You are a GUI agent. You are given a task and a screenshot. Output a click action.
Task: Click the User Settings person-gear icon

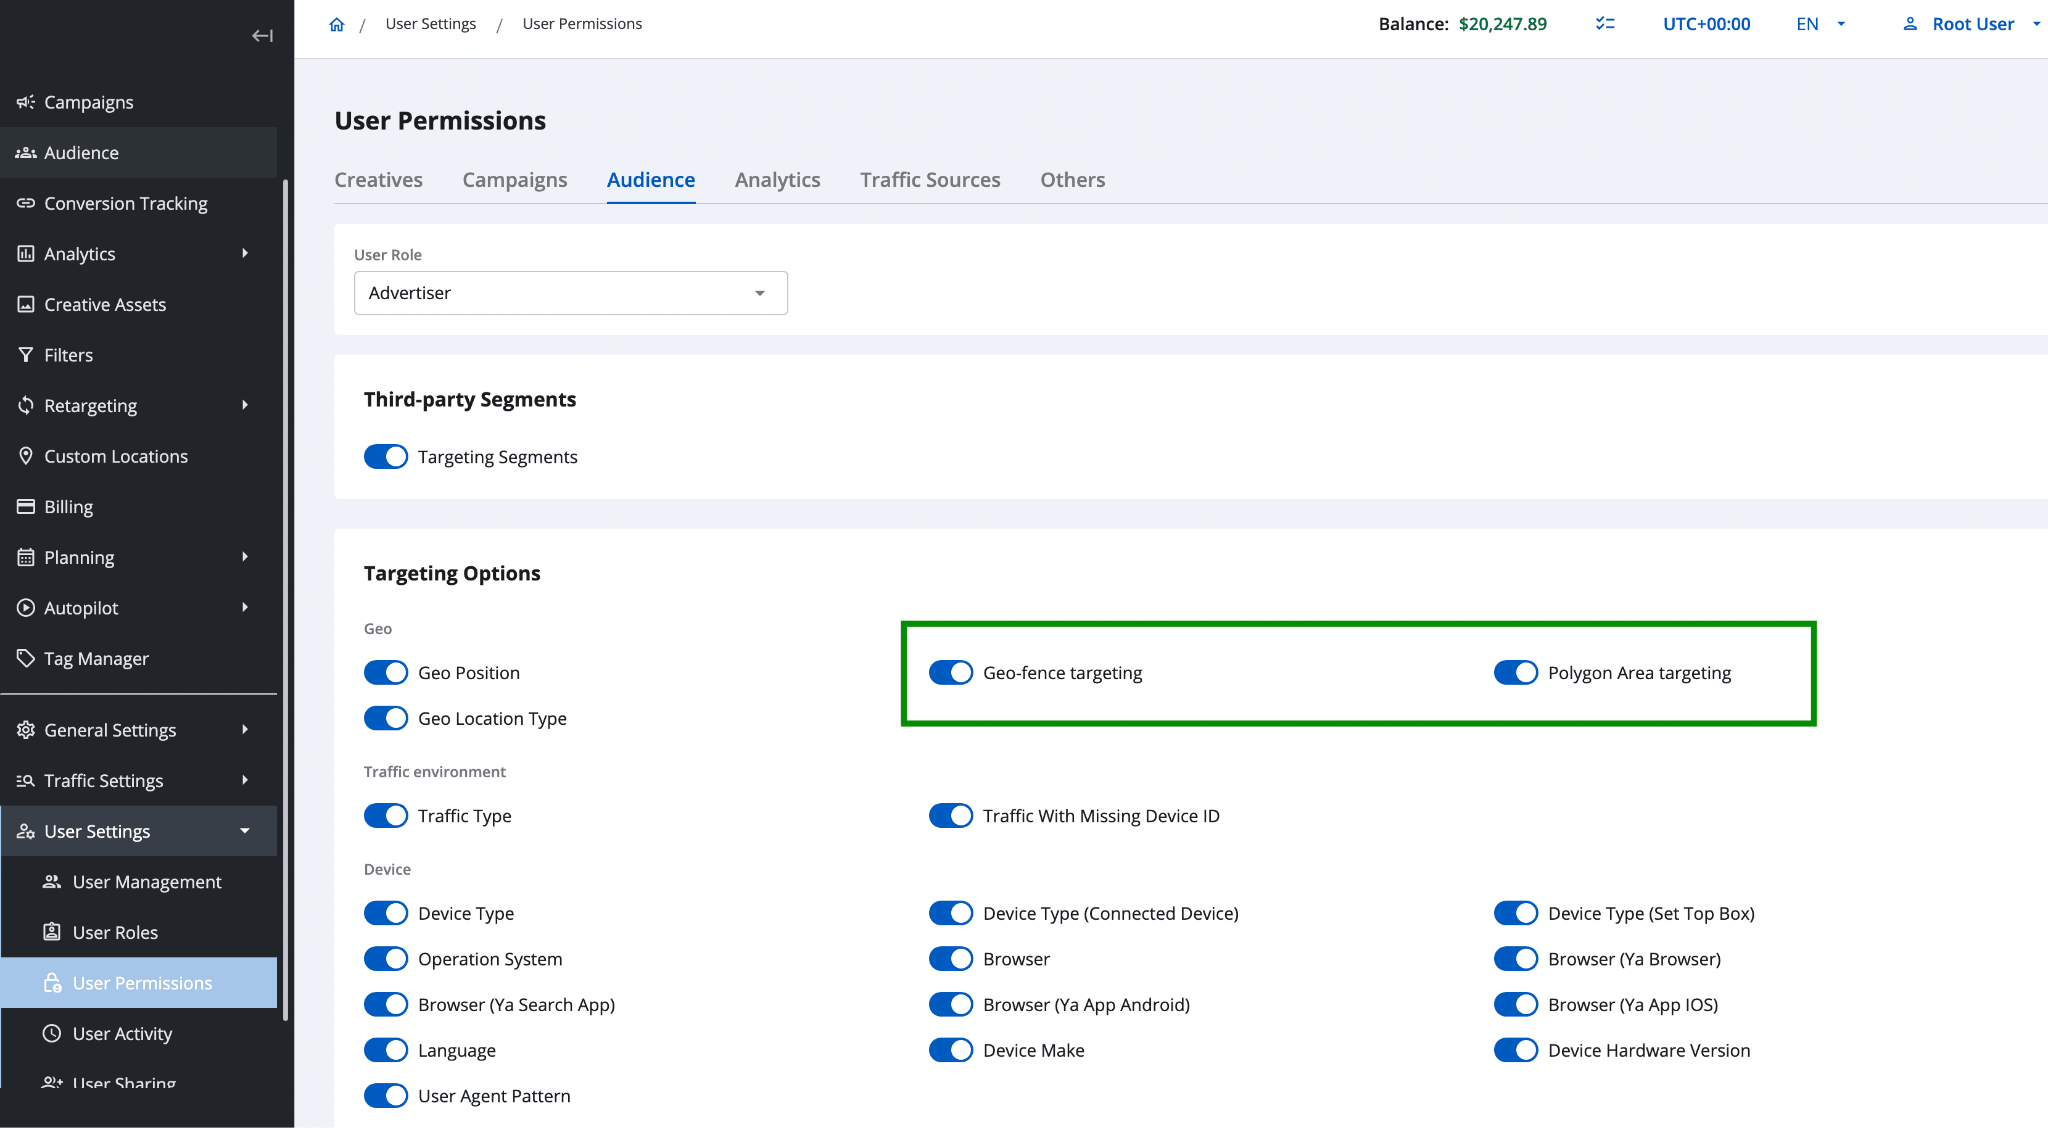coord(26,831)
